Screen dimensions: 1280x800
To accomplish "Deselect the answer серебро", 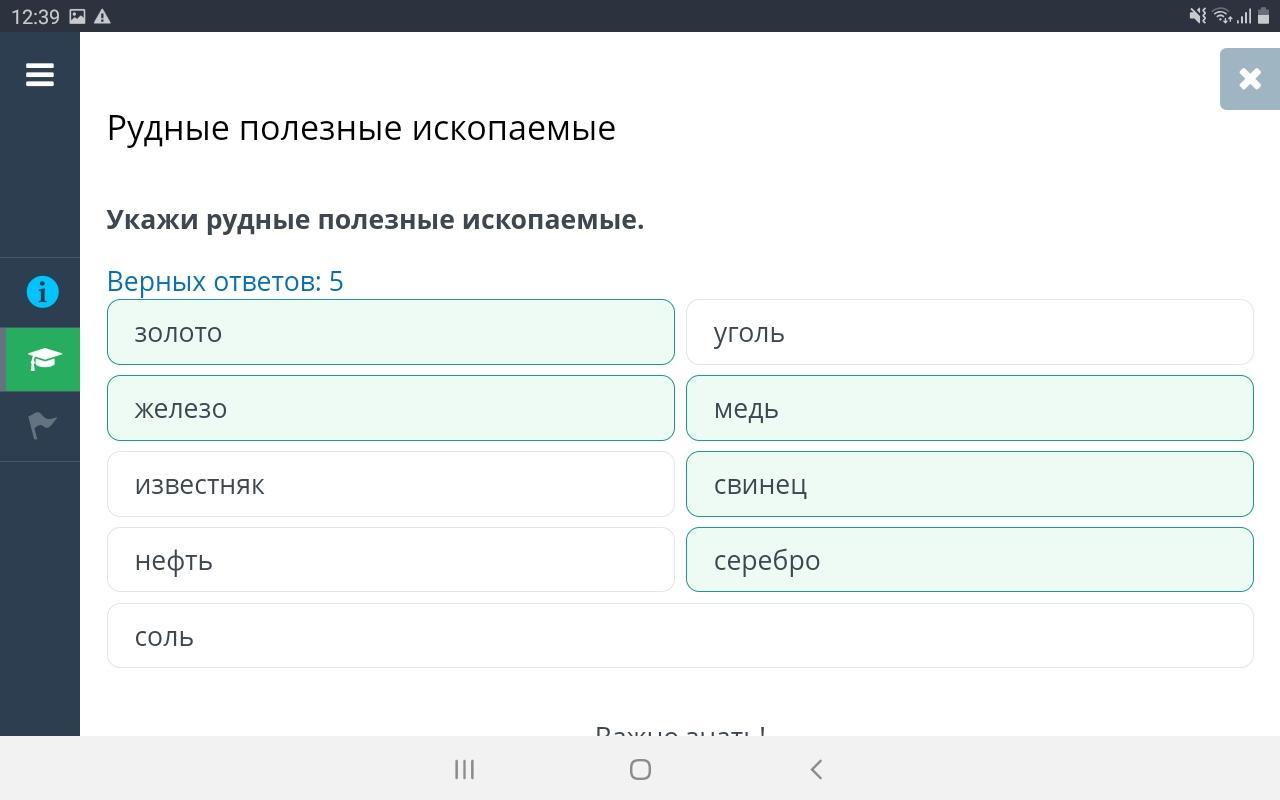I will click(x=969, y=560).
